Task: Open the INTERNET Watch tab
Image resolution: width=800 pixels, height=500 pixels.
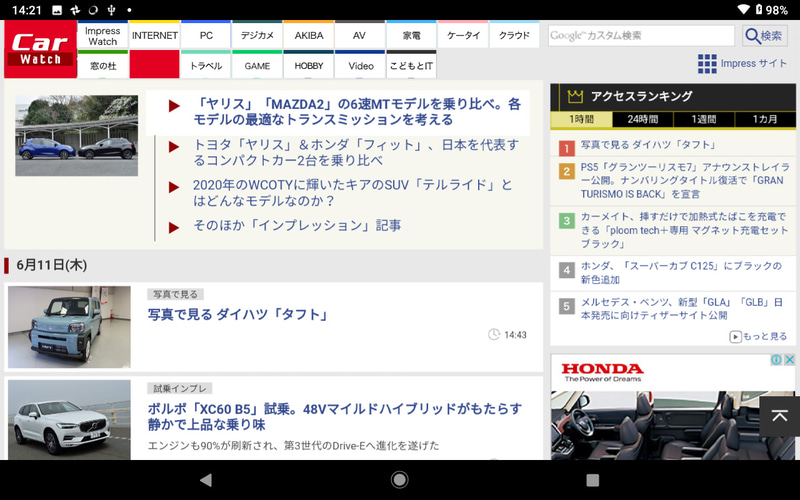Action: click(155, 35)
